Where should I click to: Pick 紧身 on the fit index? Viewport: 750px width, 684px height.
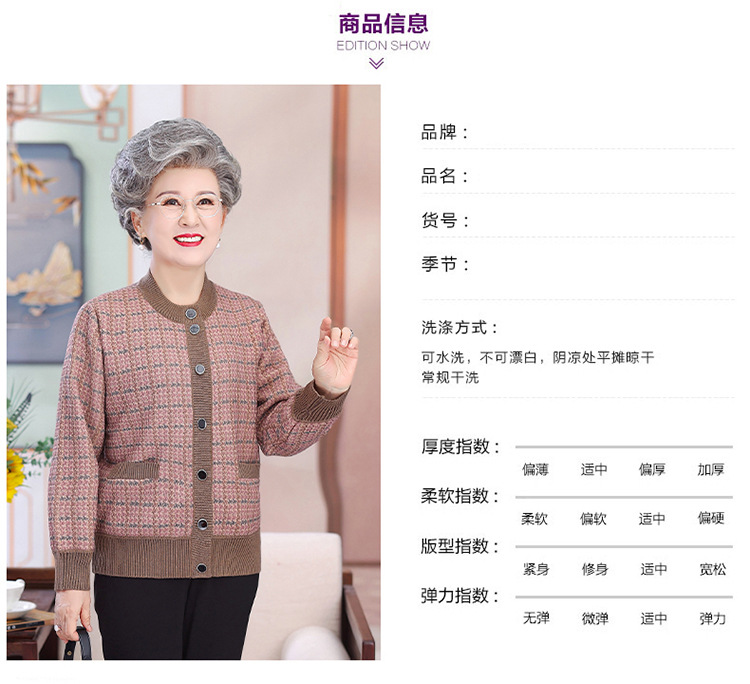(536, 569)
